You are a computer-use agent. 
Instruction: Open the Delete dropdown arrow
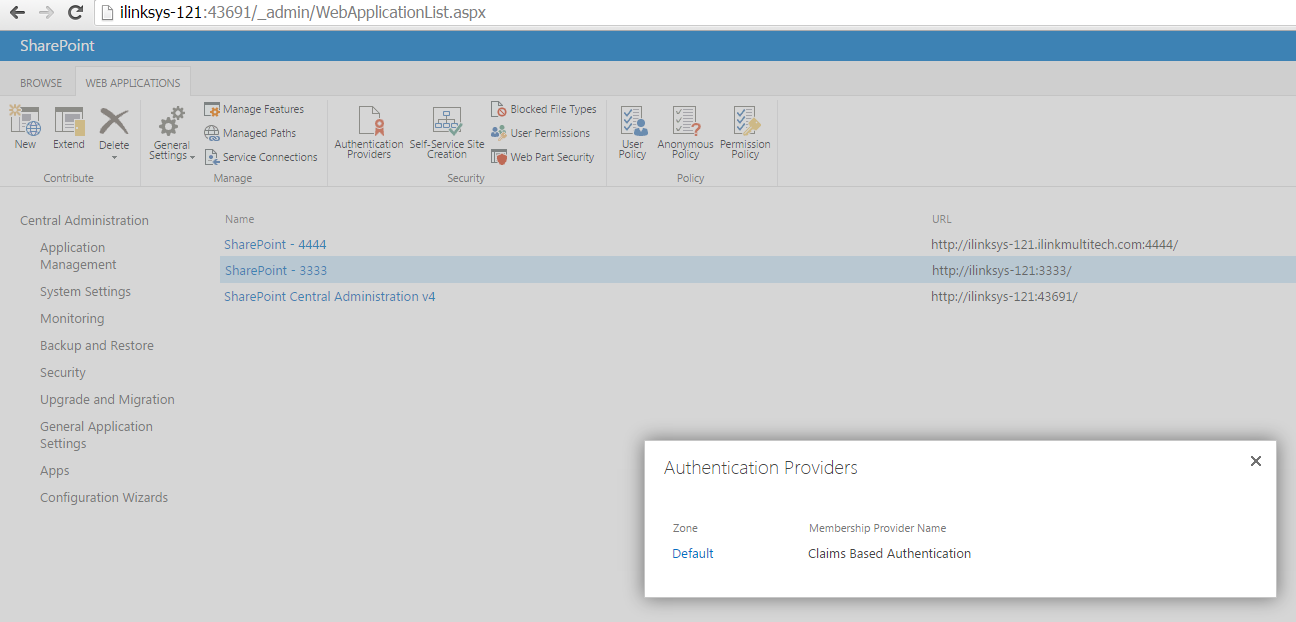114,157
